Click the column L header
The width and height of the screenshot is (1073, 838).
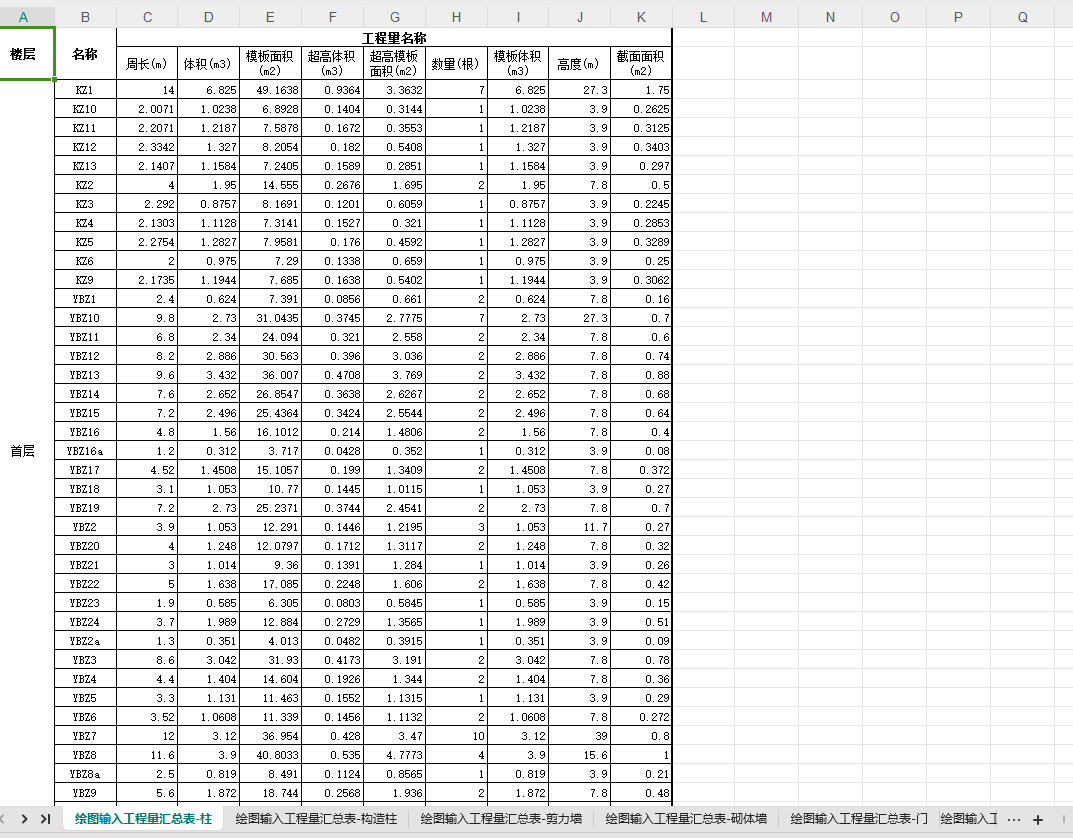coord(703,17)
